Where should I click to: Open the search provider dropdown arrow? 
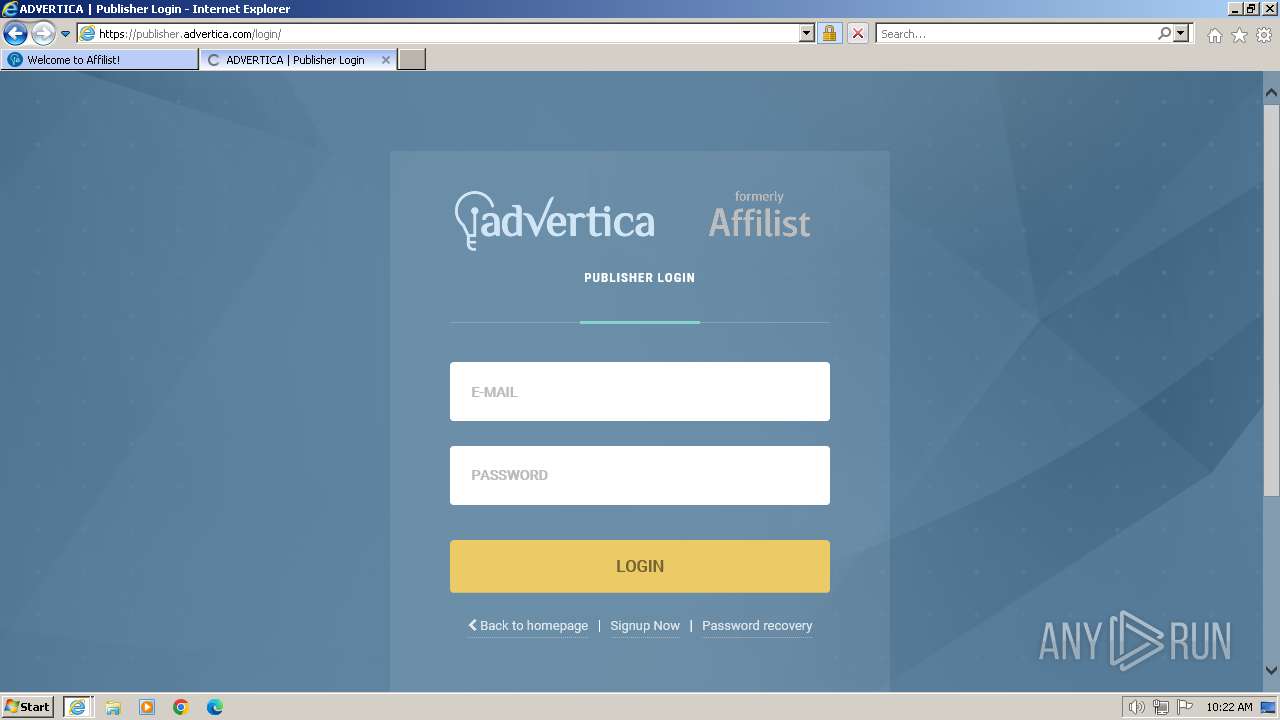tap(1181, 33)
